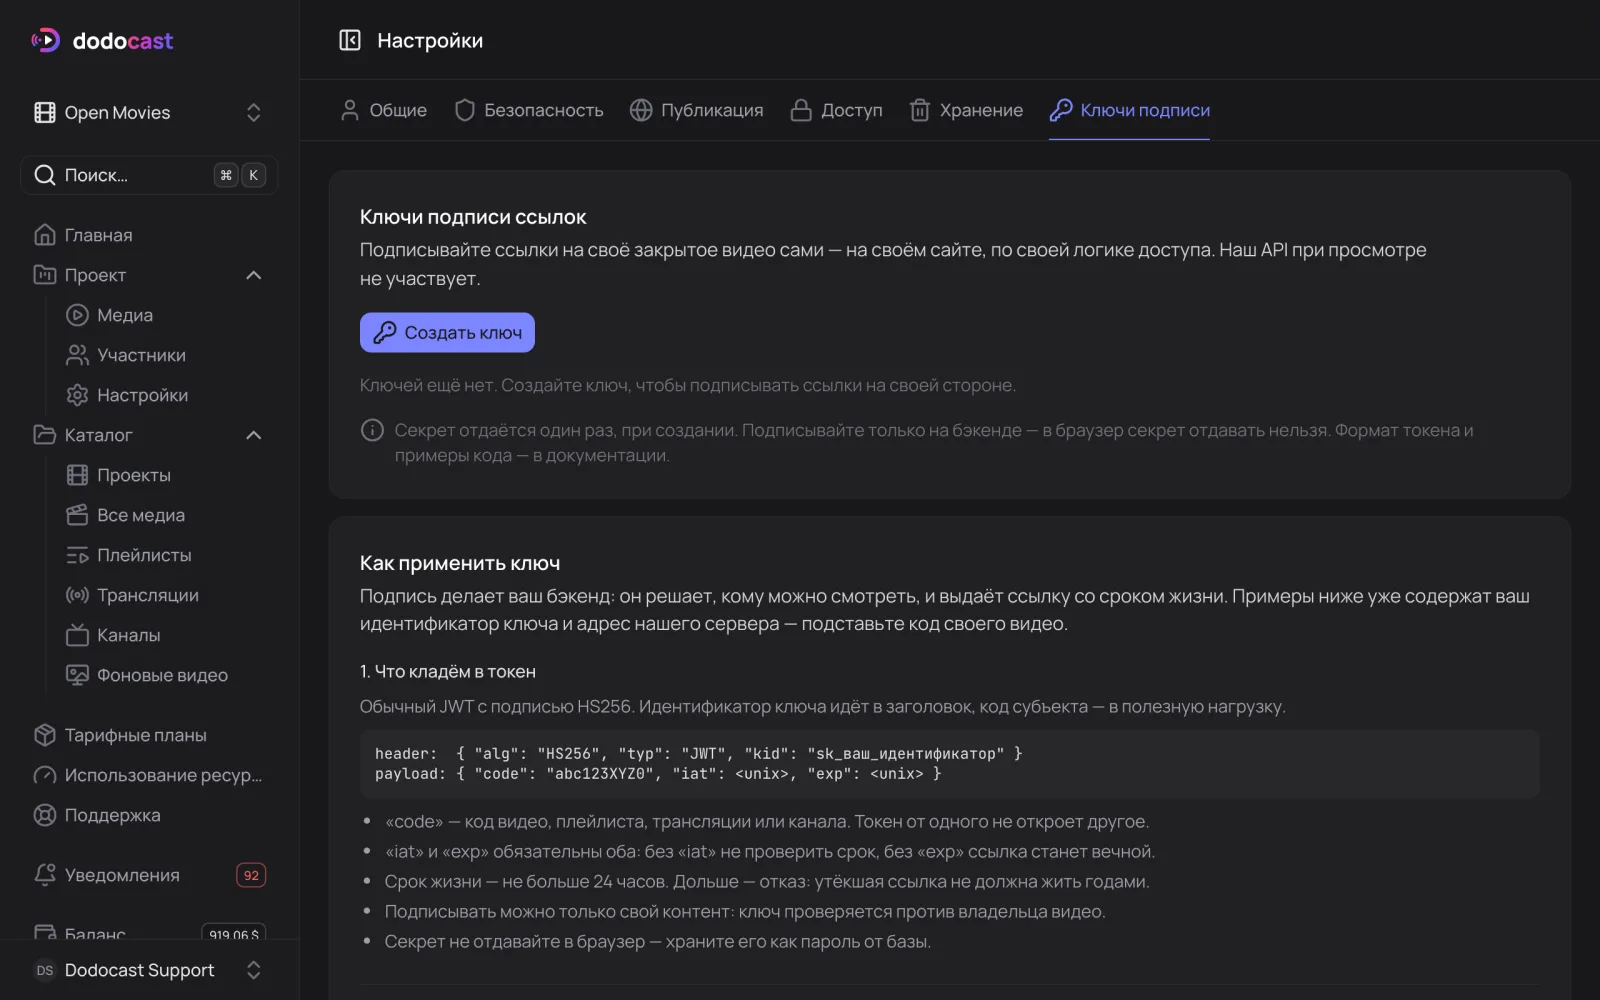Click the Создать ключ button
This screenshot has height=1000, width=1600.
447,333
